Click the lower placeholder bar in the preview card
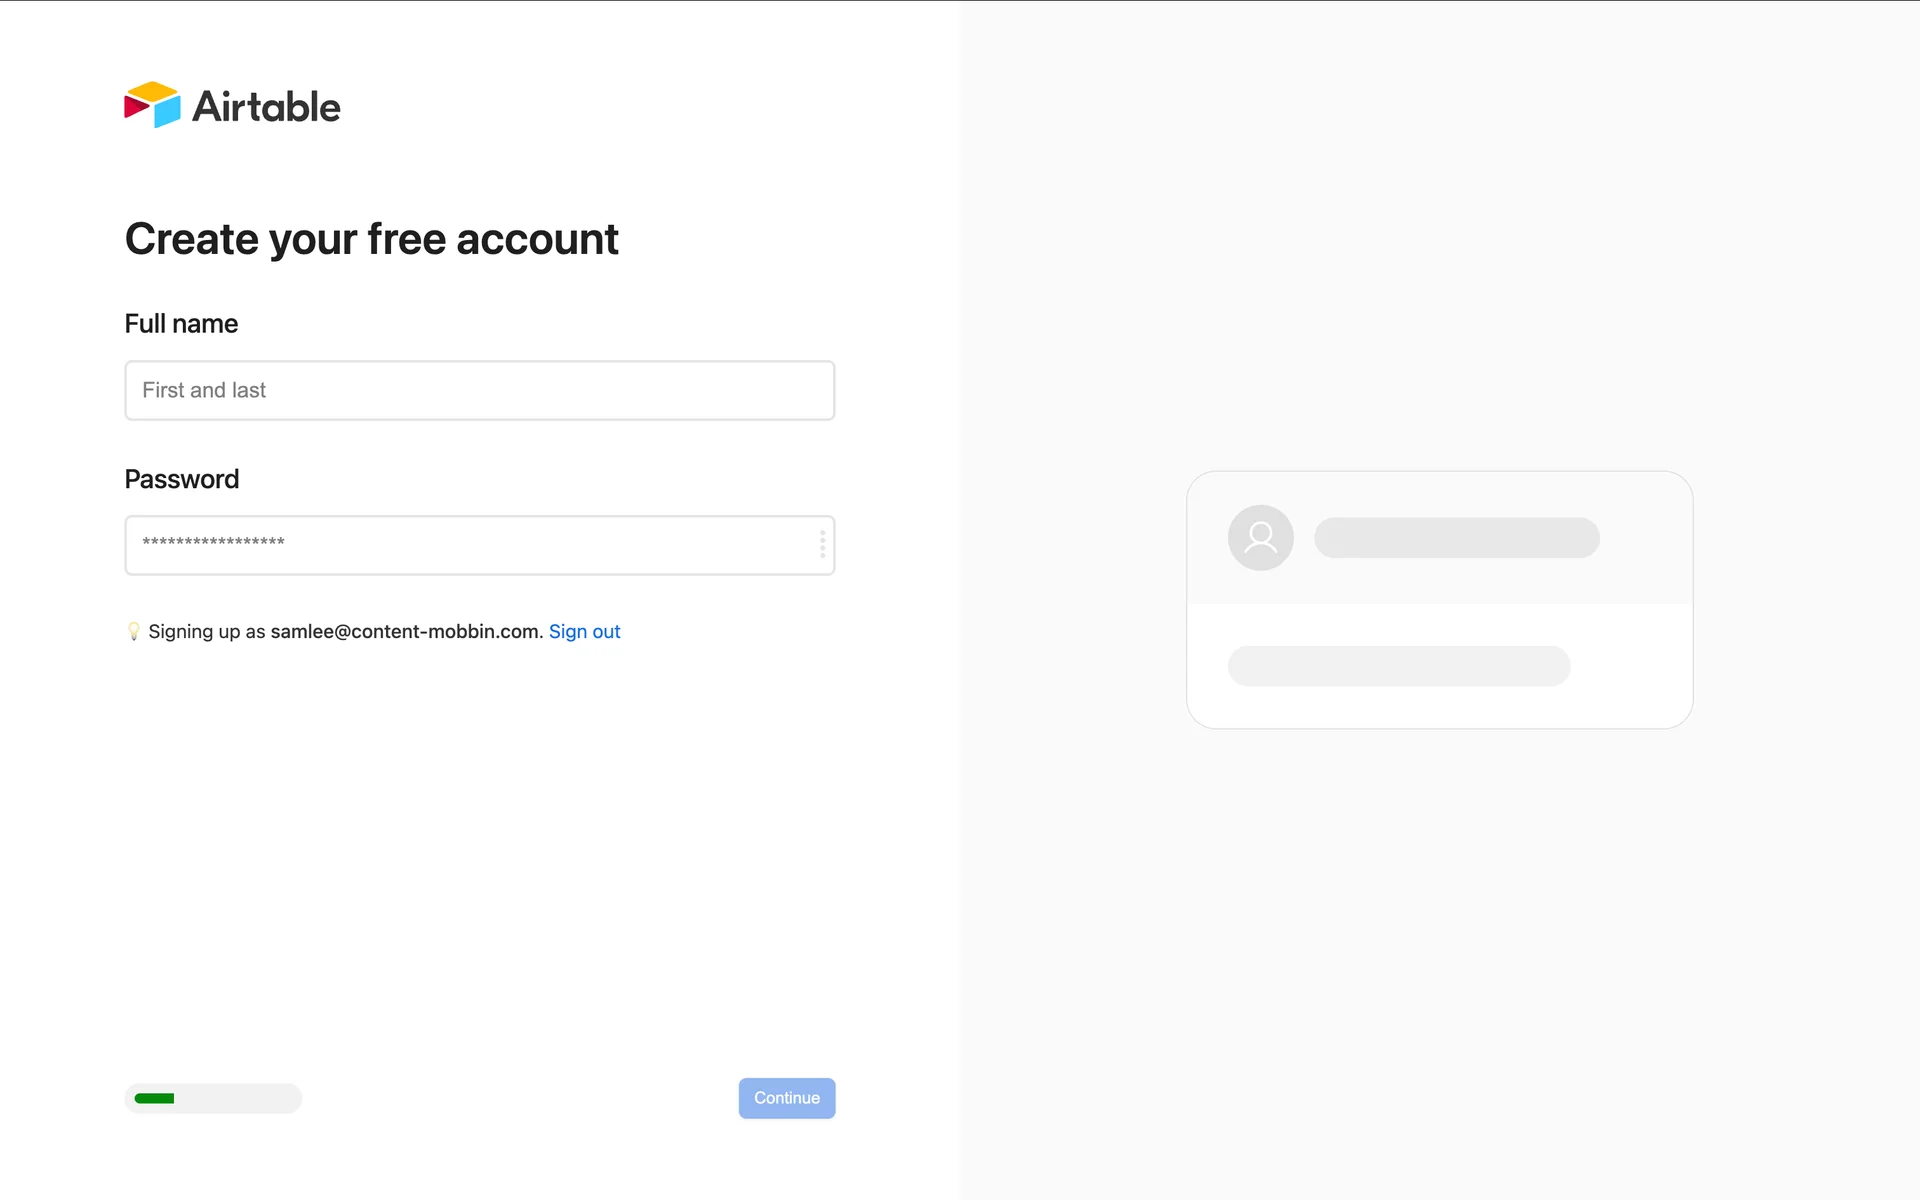Viewport: 1920px width, 1200px height. click(1398, 666)
